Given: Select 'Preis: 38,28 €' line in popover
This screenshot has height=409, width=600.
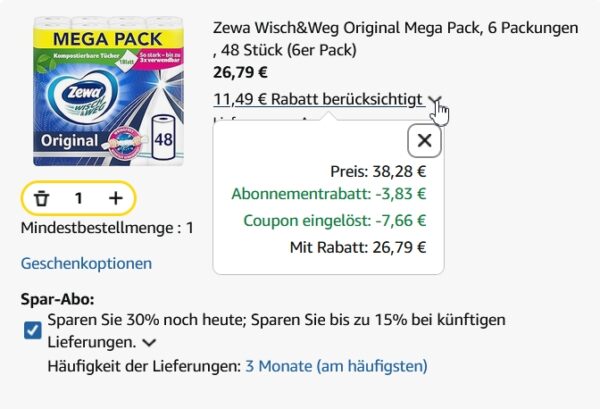Looking at the screenshot, I should point(378,171).
